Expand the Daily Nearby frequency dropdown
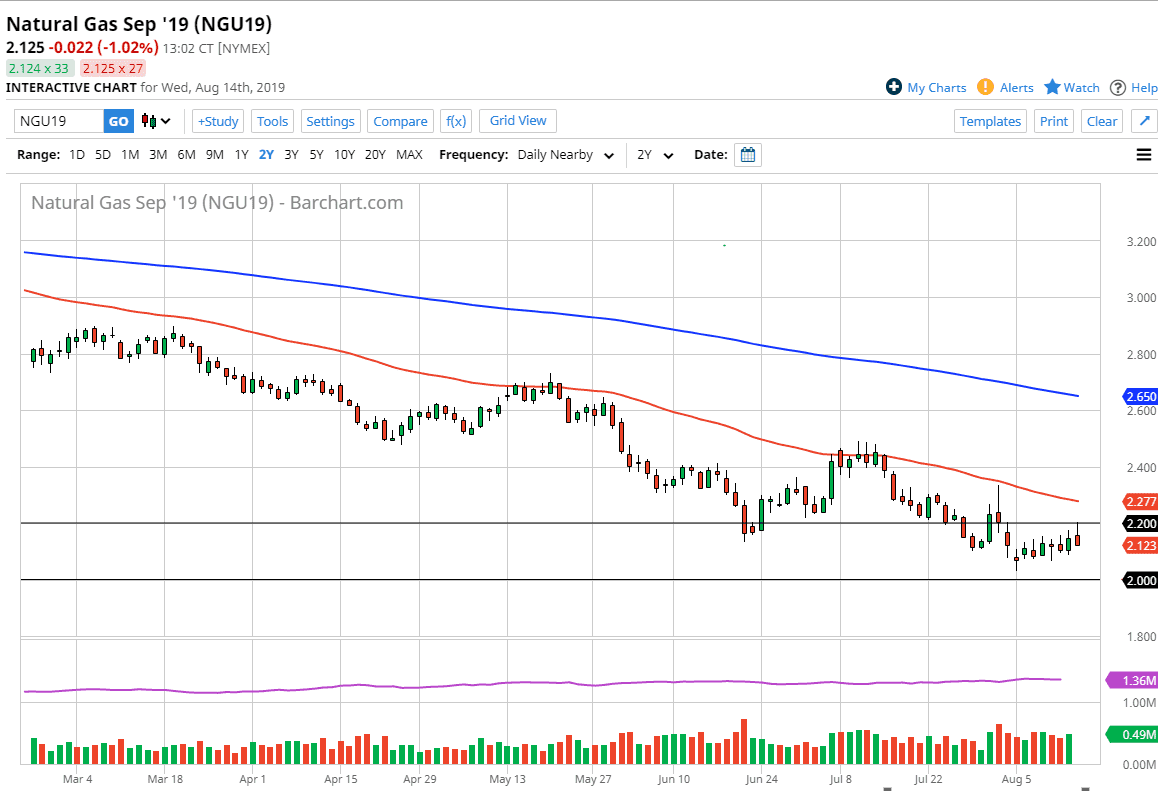Image resolution: width=1158 pixels, height=791 pixels. coord(565,155)
